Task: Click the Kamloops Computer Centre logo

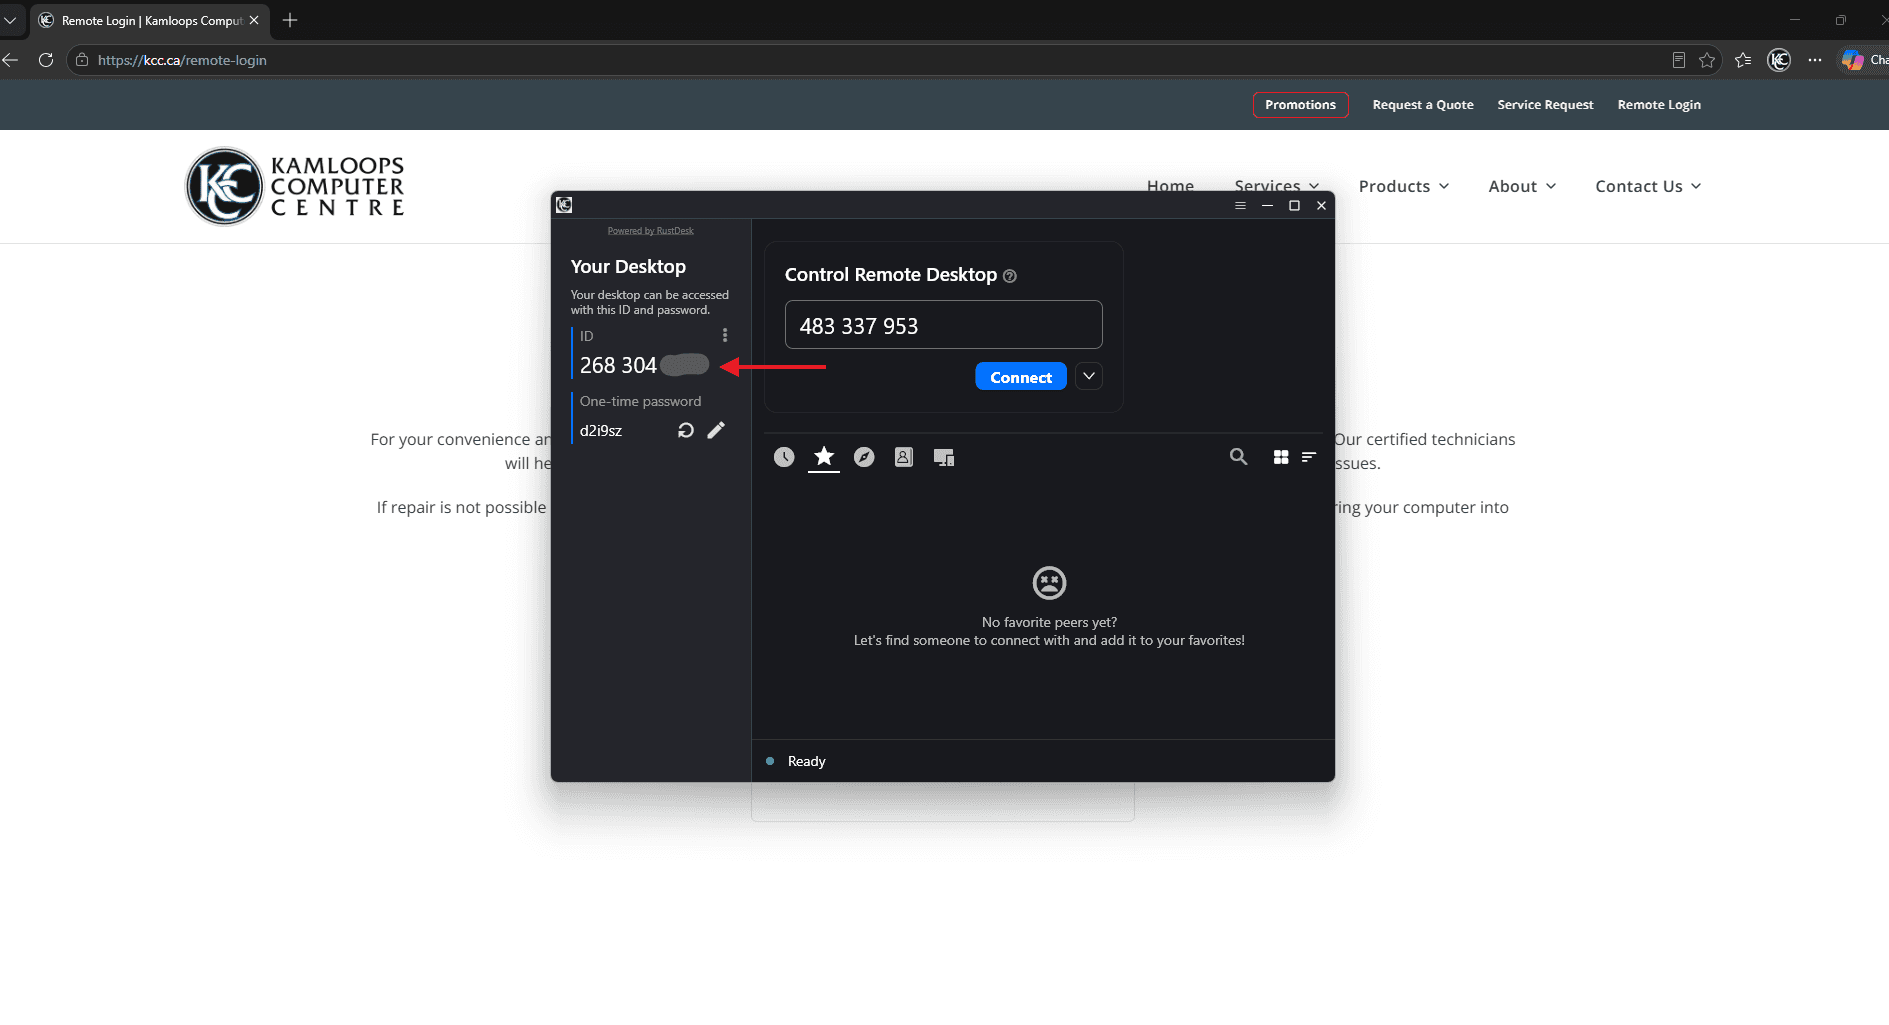Action: tap(296, 186)
